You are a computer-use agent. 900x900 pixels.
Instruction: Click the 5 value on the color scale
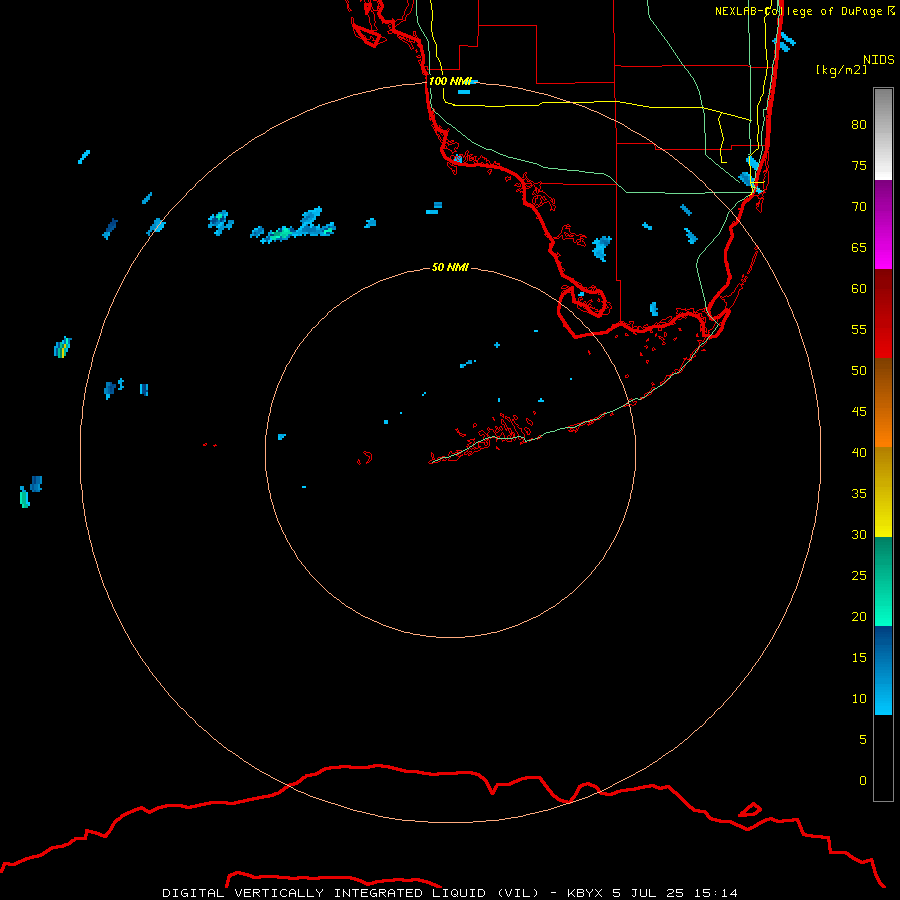(x=863, y=740)
